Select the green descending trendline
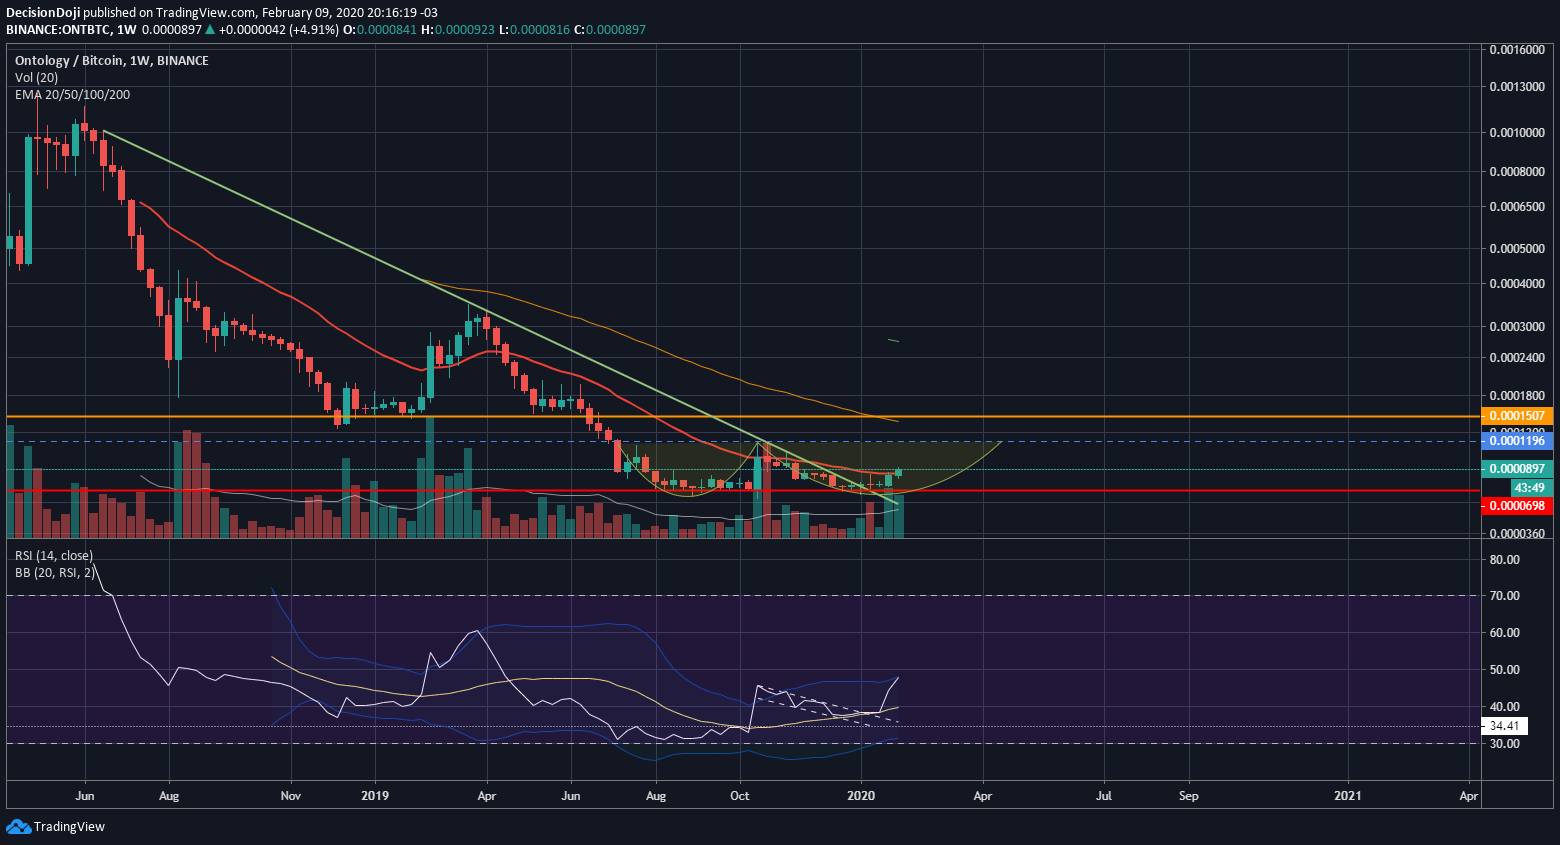 (x=500, y=318)
